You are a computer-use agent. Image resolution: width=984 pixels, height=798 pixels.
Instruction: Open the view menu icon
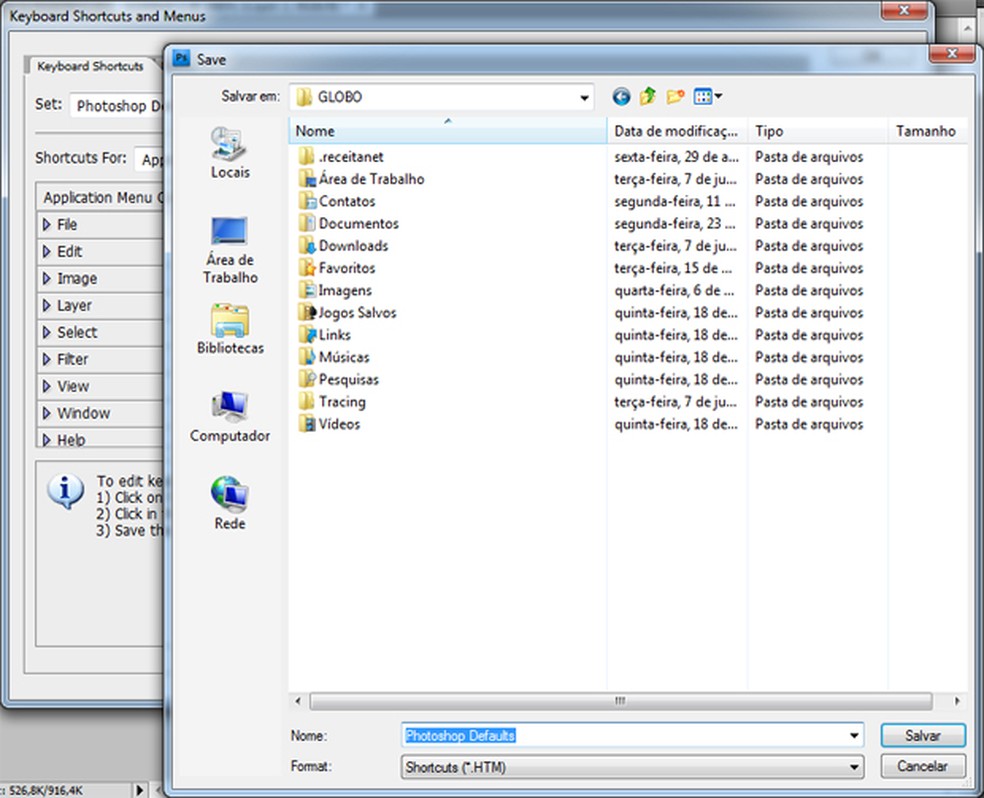tap(708, 97)
